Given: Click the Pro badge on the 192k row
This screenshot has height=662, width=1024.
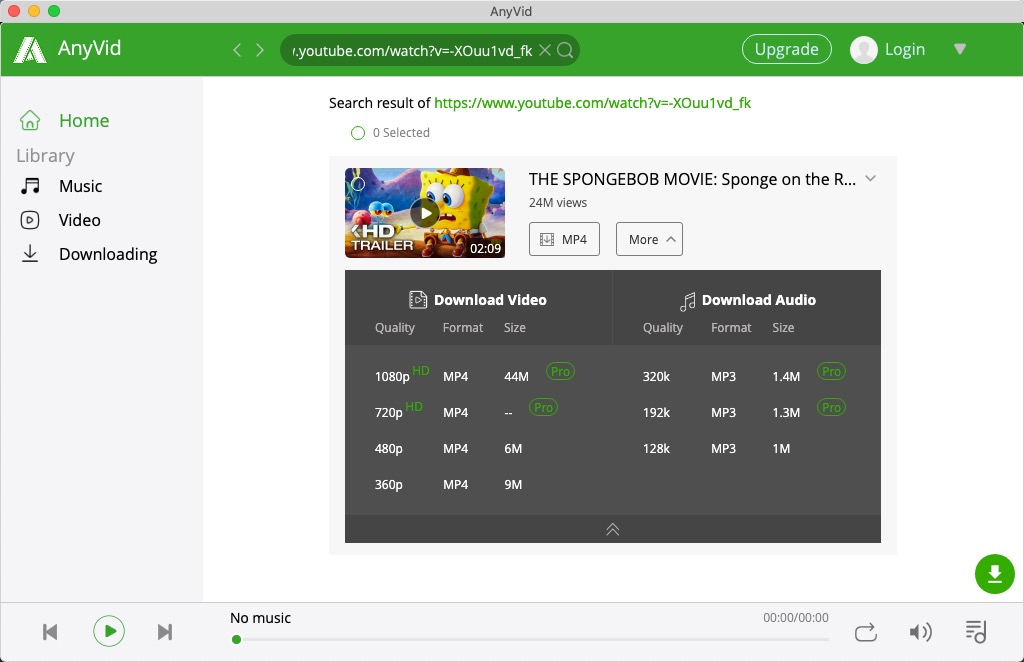Looking at the screenshot, I should (x=831, y=407).
